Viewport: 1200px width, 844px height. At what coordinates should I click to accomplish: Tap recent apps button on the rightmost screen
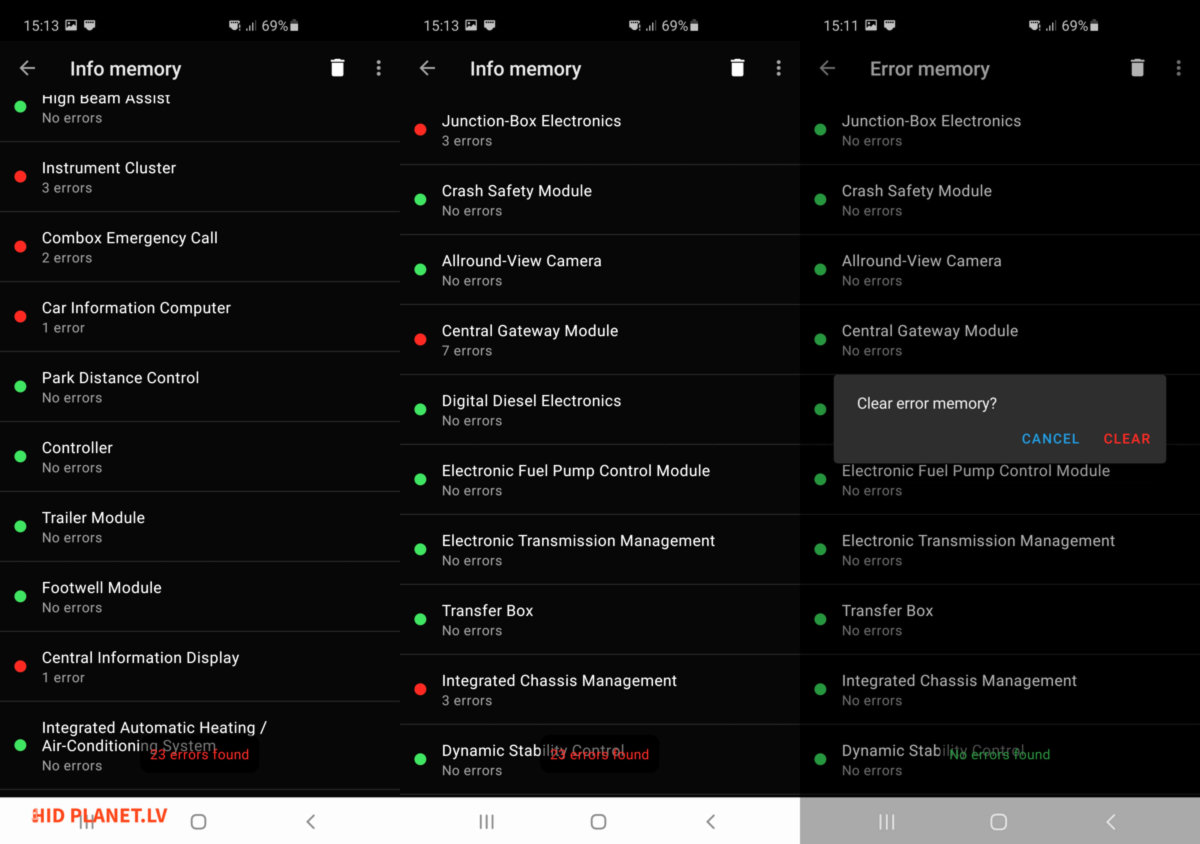pos(886,821)
